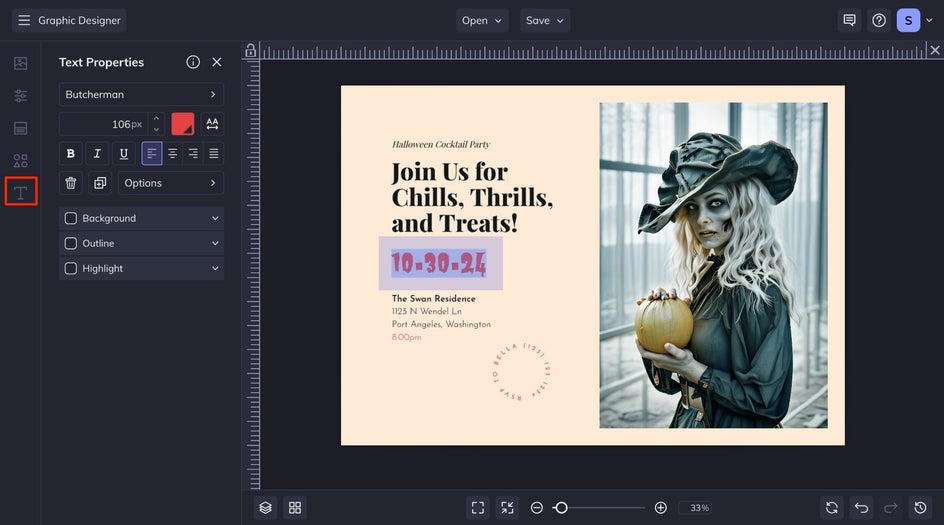Enable the Outline checkbox
Image resolution: width=944 pixels, height=525 pixels.
point(70,243)
